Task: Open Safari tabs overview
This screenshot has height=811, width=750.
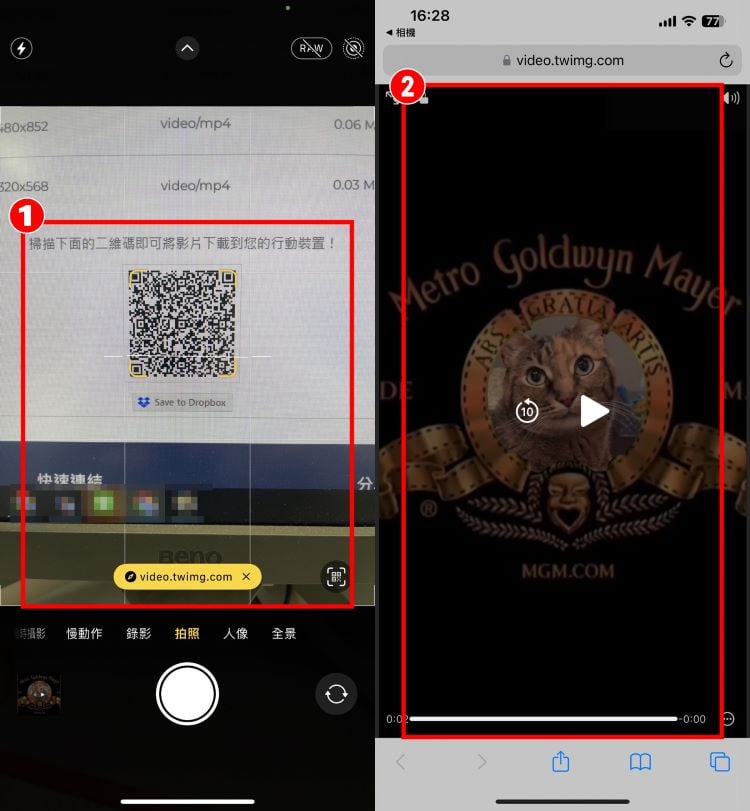Action: tap(720, 762)
